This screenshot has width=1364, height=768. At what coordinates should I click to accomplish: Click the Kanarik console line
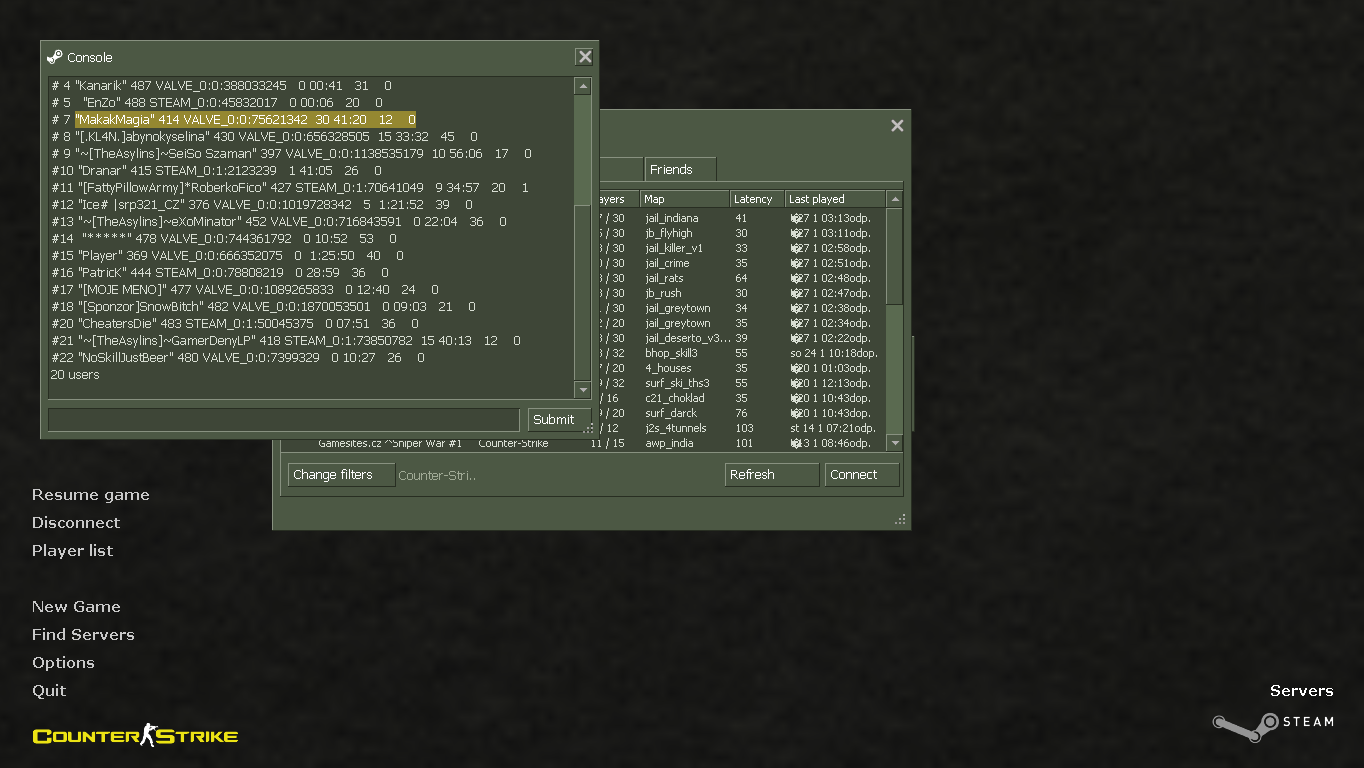[x=222, y=86]
